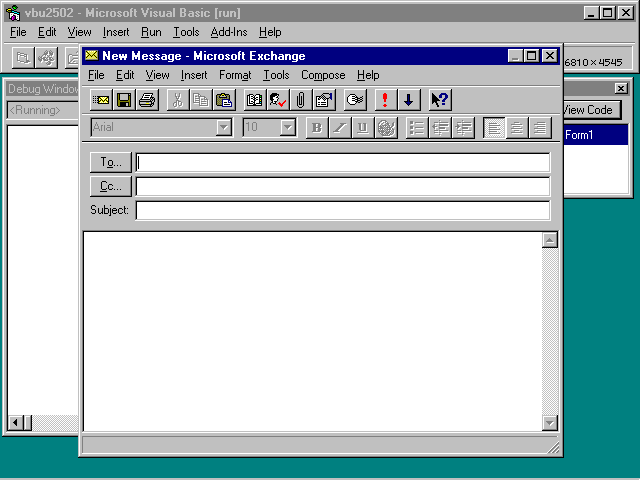Click the Send envelope icon
The width and height of the screenshot is (640, 480).
click(x=101, y=100)
